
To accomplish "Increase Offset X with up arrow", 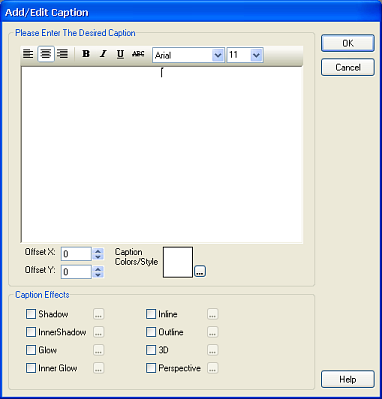I will 98,251.
